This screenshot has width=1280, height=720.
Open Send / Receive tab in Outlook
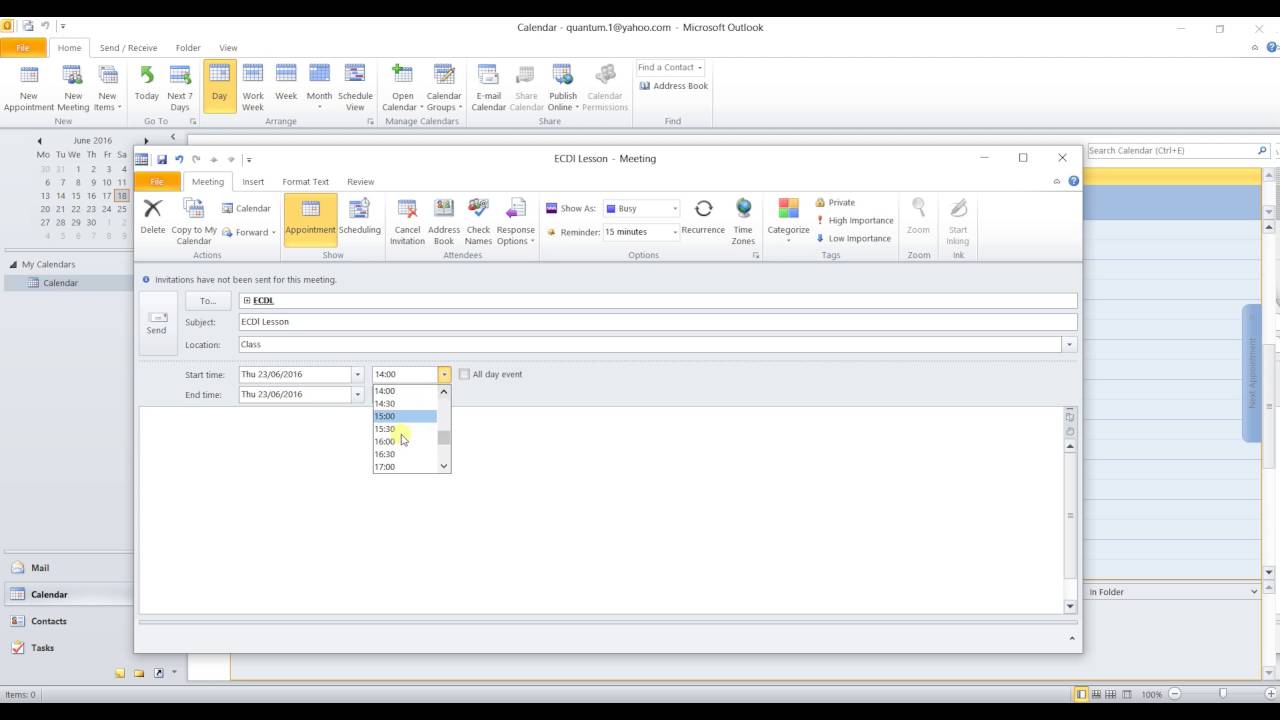pyautogui.click(x=128, y=48)
